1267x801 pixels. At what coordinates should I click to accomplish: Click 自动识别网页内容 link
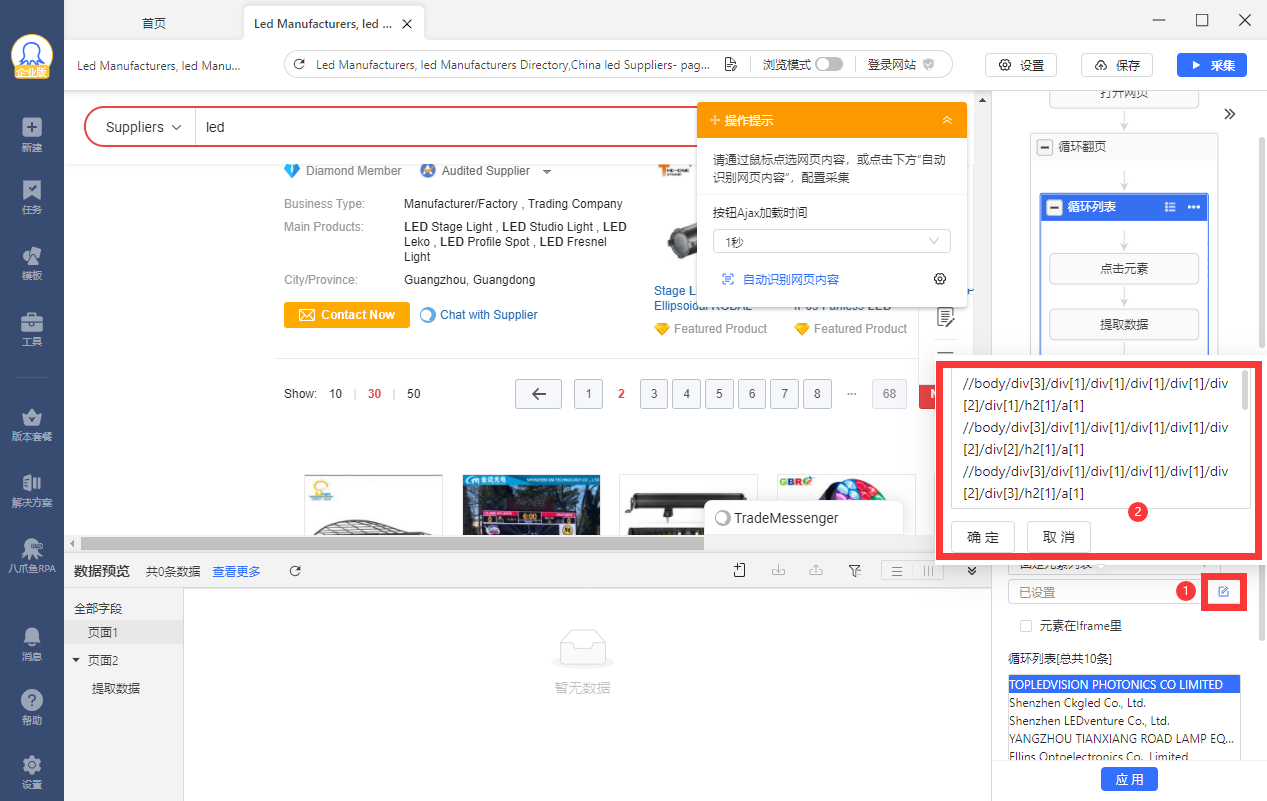coord(791,279)
